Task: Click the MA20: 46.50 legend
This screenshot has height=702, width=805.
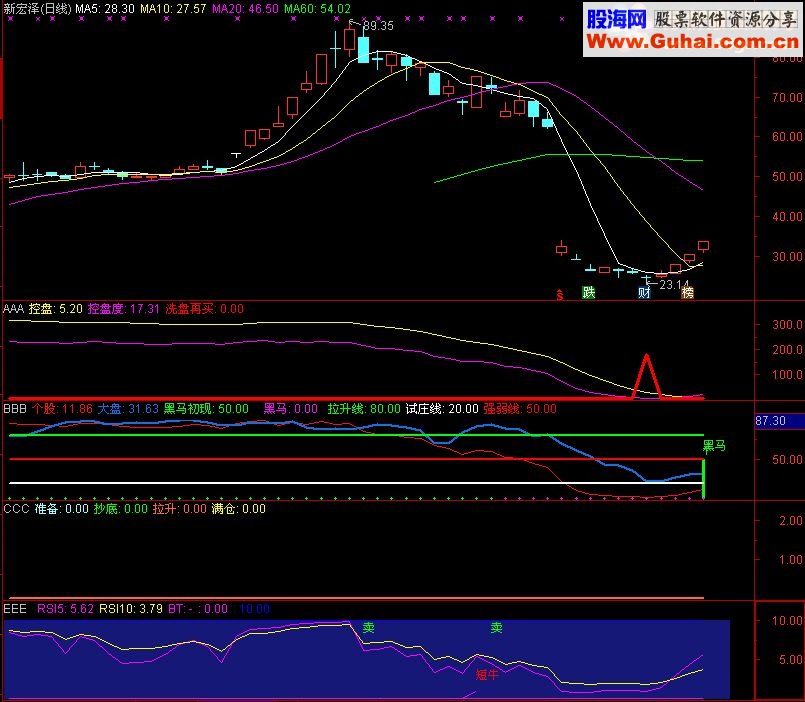Action: [245, 9]
